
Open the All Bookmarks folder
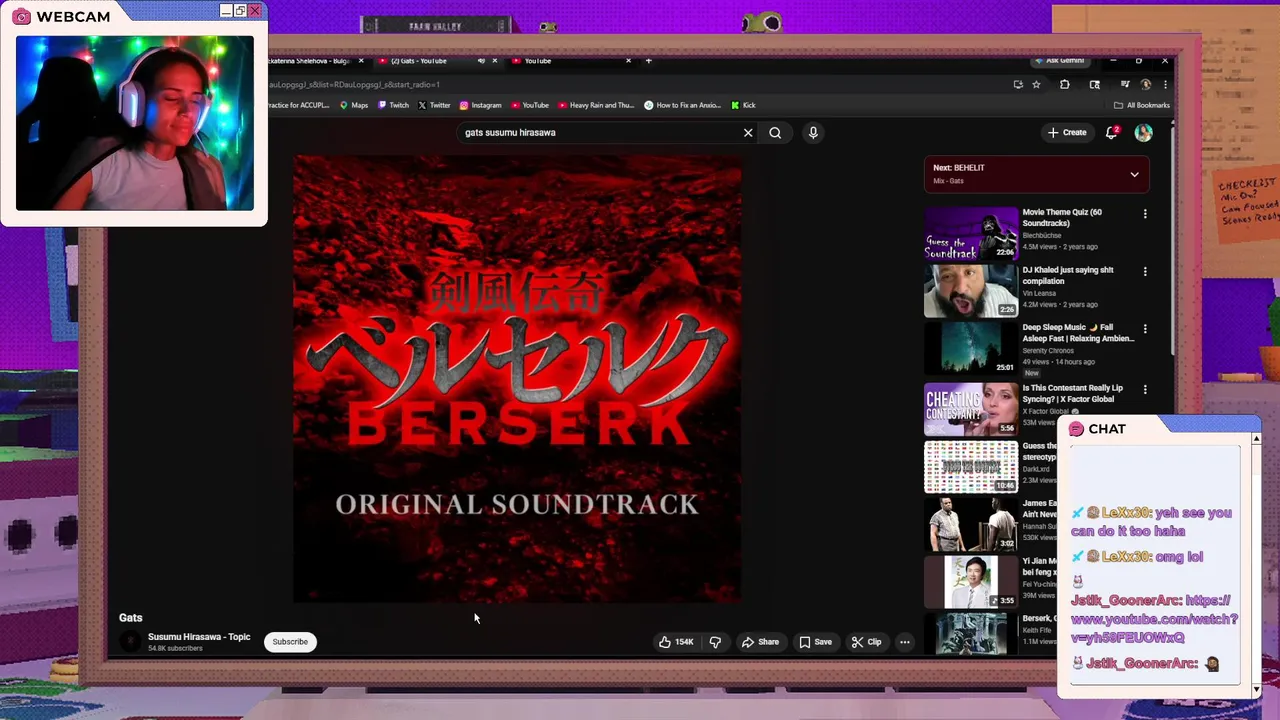pos(1141,105)
